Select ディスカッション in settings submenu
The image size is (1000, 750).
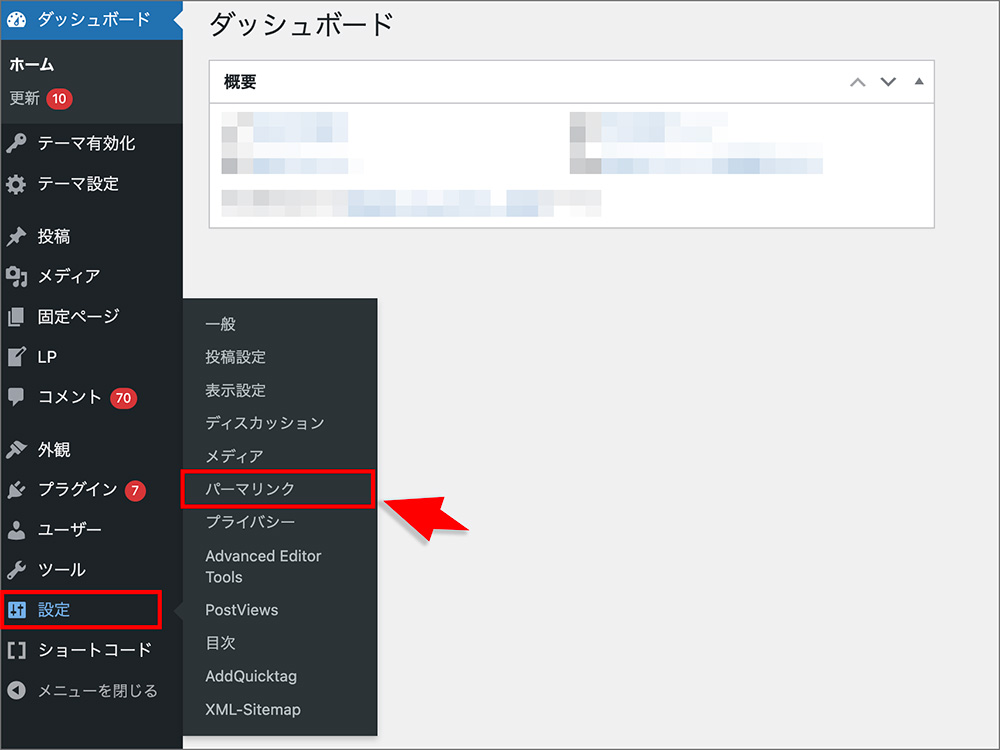point(265,423)
